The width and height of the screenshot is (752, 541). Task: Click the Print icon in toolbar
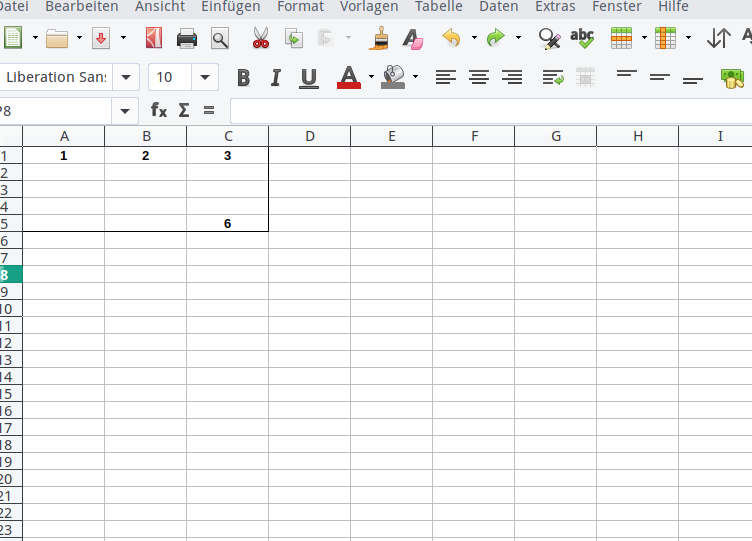(x=187, y=39)
